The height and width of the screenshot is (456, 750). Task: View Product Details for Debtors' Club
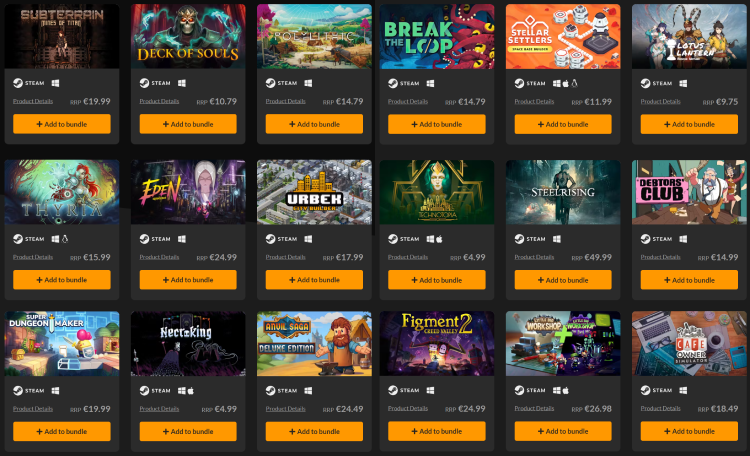point(661,257)
